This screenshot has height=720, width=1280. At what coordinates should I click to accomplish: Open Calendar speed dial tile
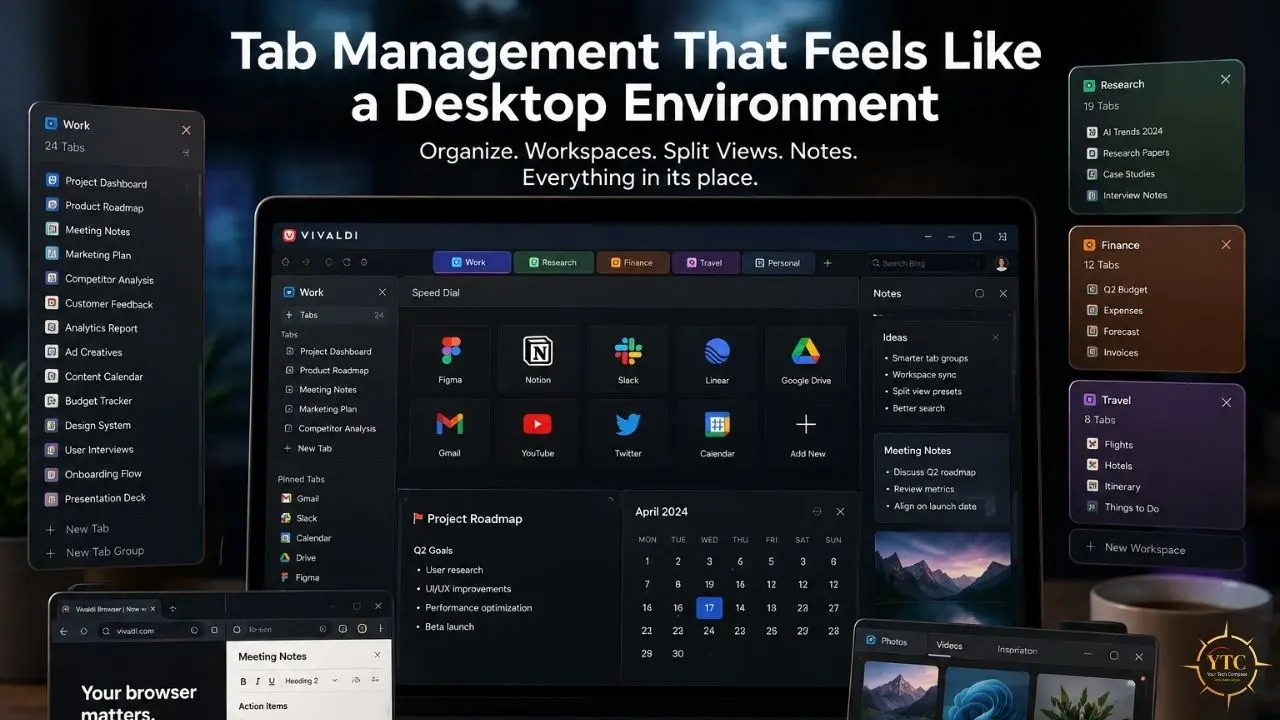717,433
